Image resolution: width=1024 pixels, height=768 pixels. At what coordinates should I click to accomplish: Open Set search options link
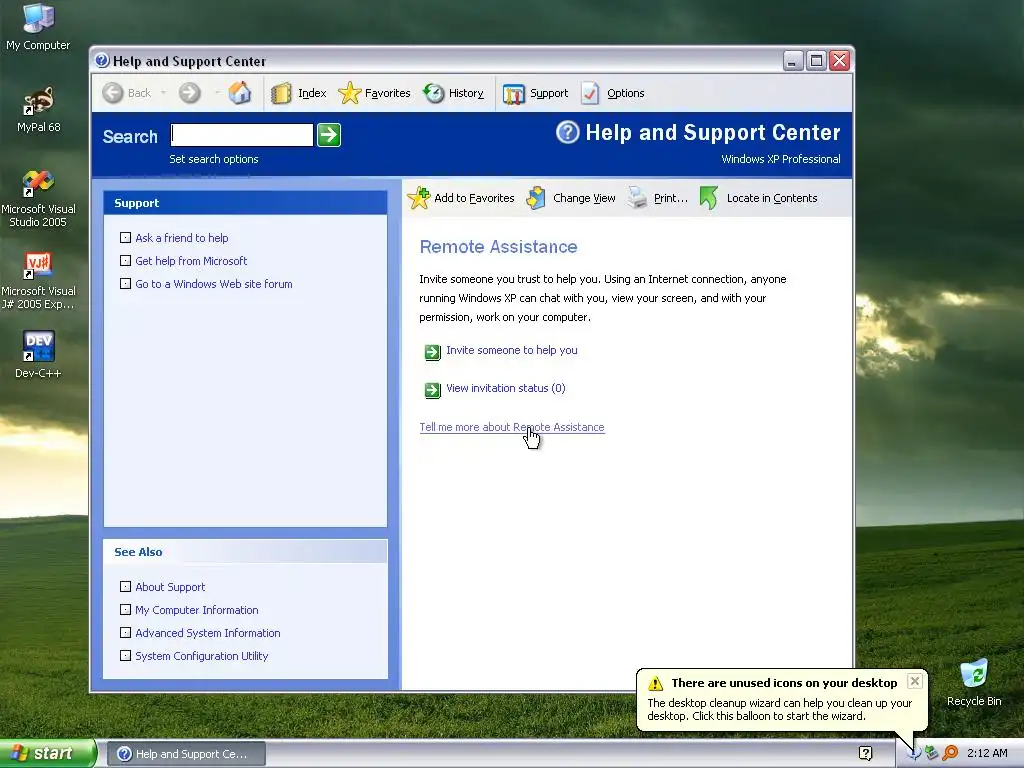click(214, 159)
